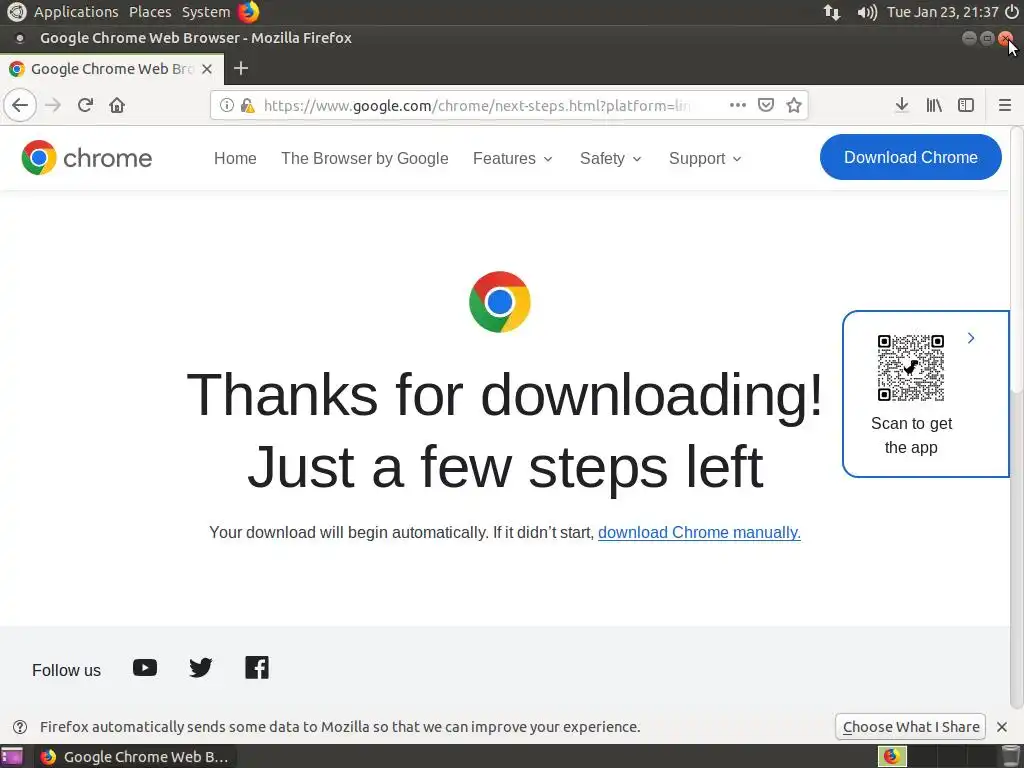Click the large Chrome logo in page

point(500,302)
